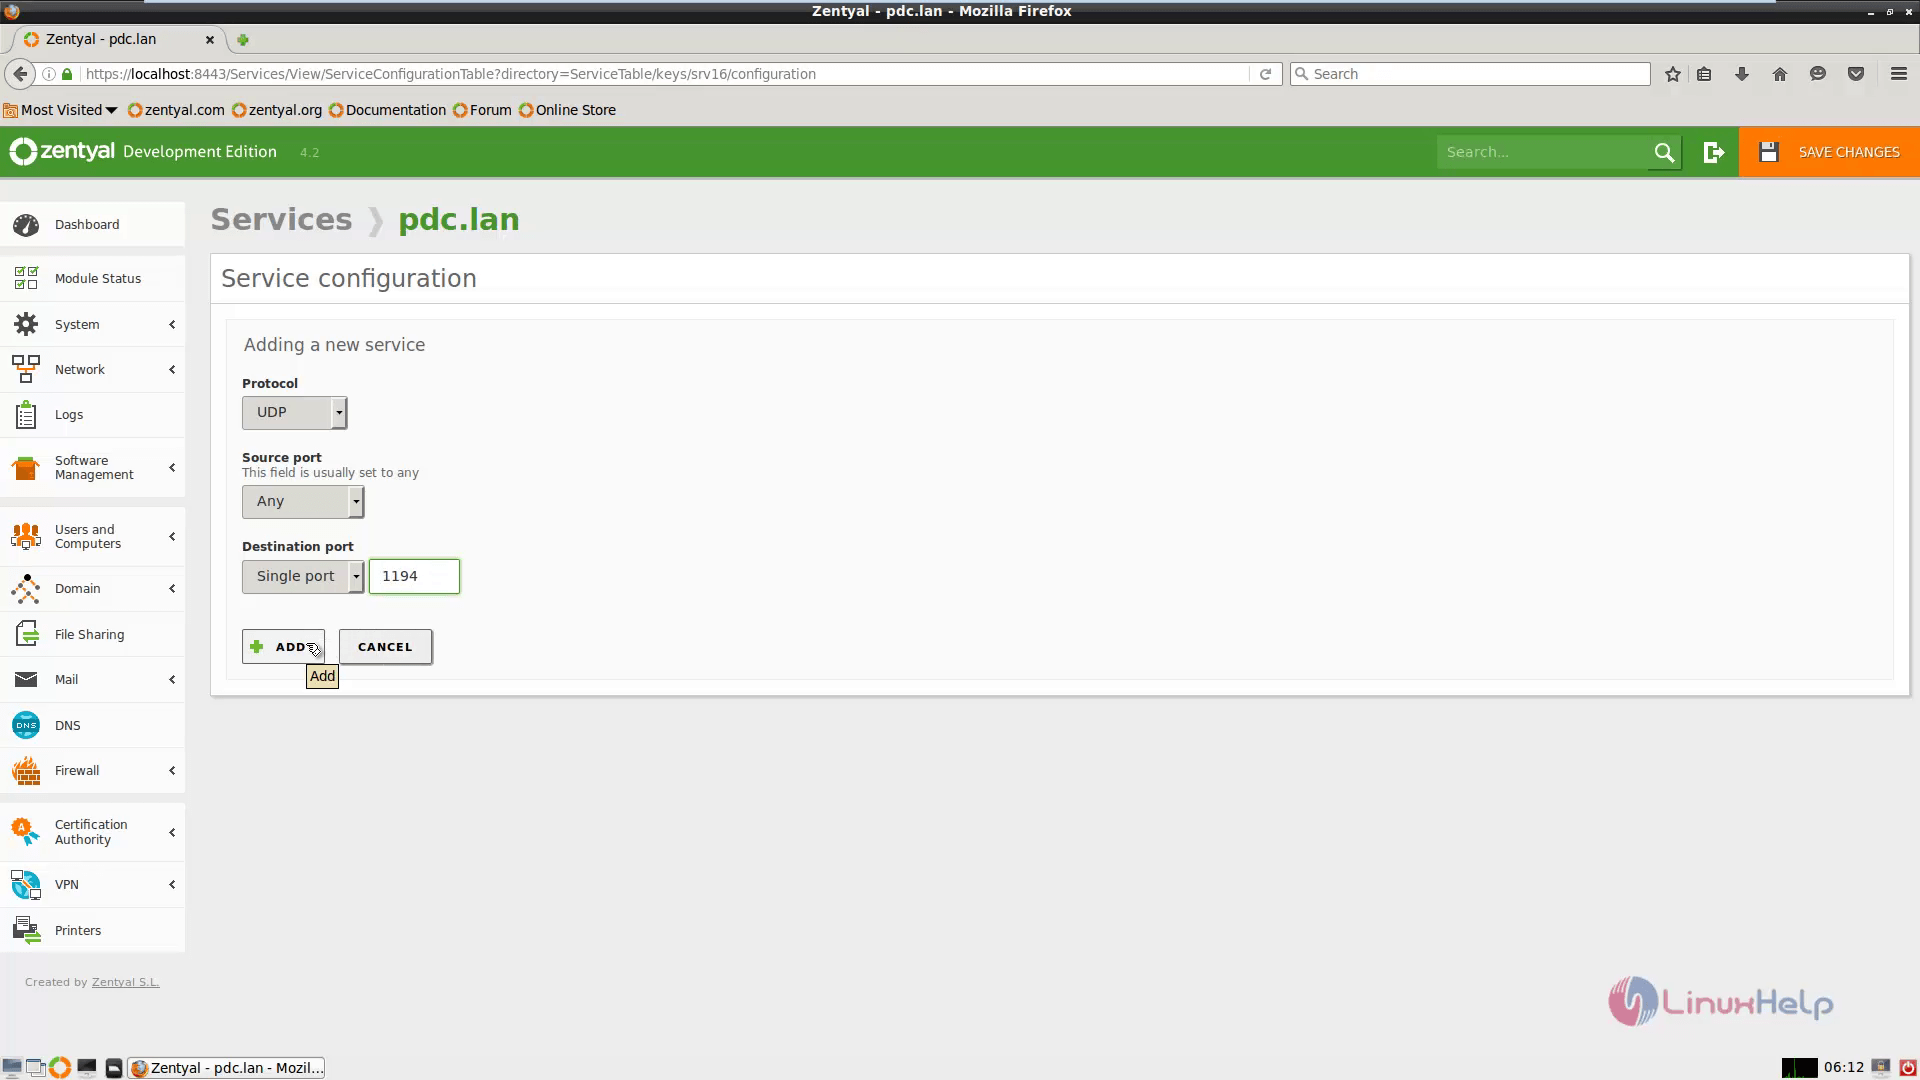Open the Source port dropdown menu
1920x1080 pixels.
tap(301, 500)
